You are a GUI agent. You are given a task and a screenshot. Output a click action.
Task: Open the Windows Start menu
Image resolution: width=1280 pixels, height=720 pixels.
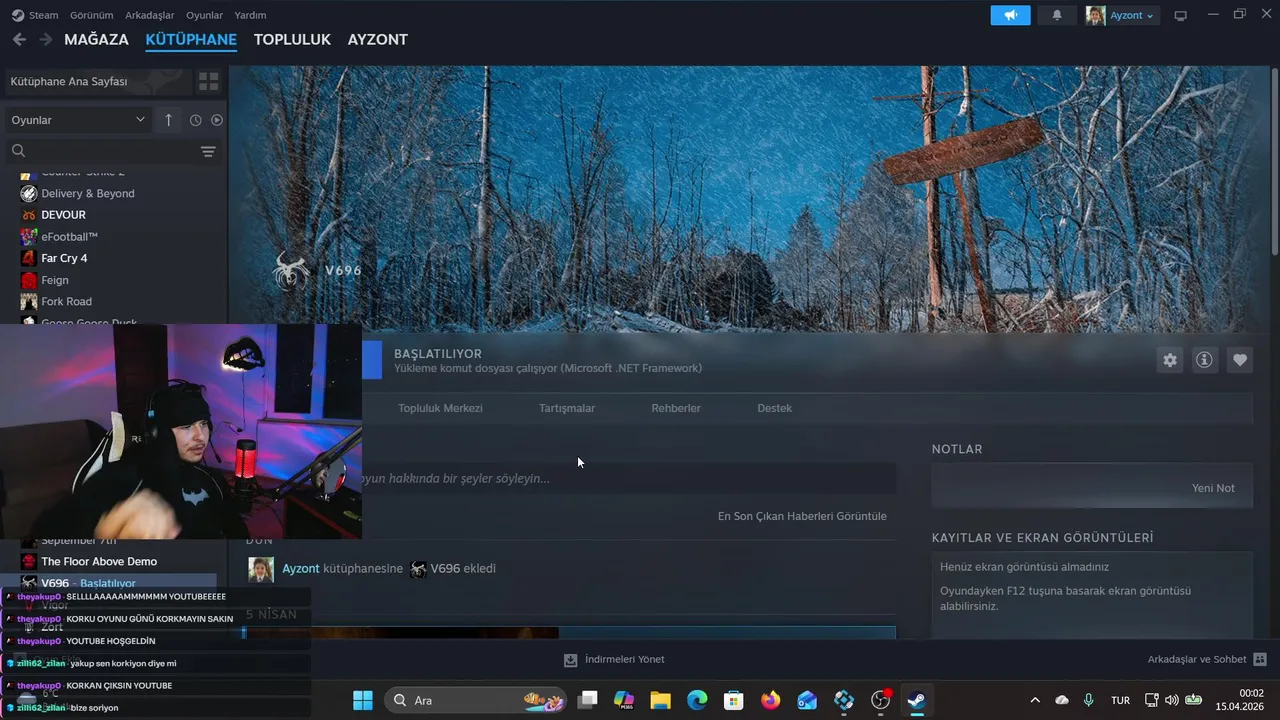tap(363, 700)
